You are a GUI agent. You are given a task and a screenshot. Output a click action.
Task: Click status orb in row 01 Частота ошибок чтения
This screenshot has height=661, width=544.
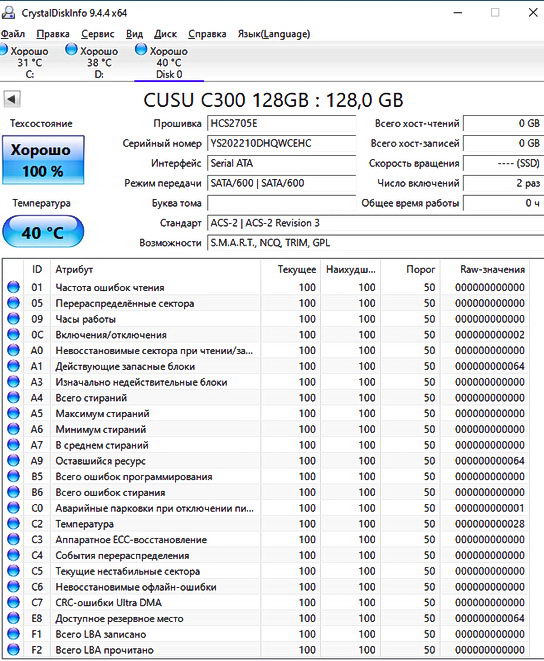13,287
